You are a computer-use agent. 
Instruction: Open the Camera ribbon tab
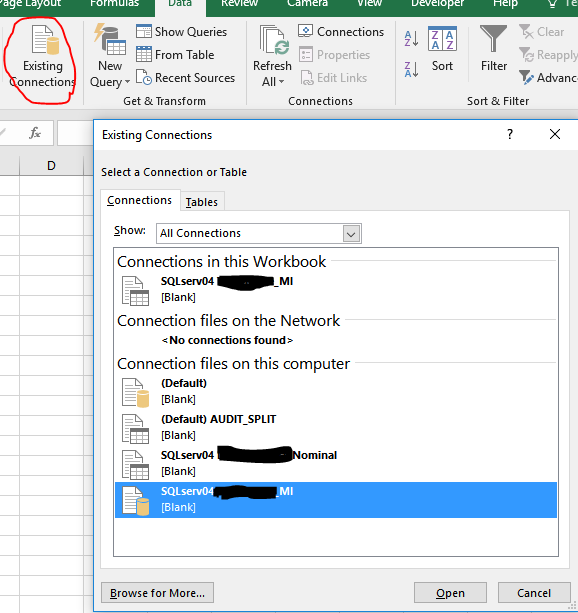[307, 3]
